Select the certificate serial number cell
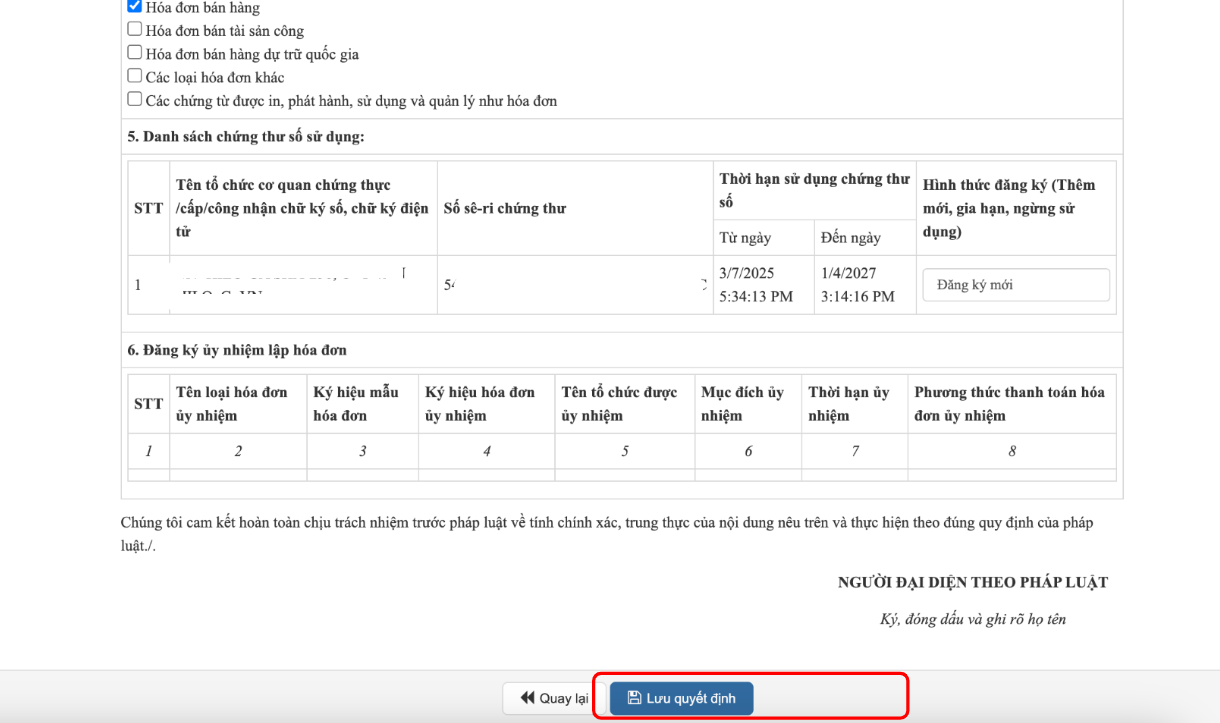The image size is (1220, 723). pyautogui.click(x=574, y=285)
